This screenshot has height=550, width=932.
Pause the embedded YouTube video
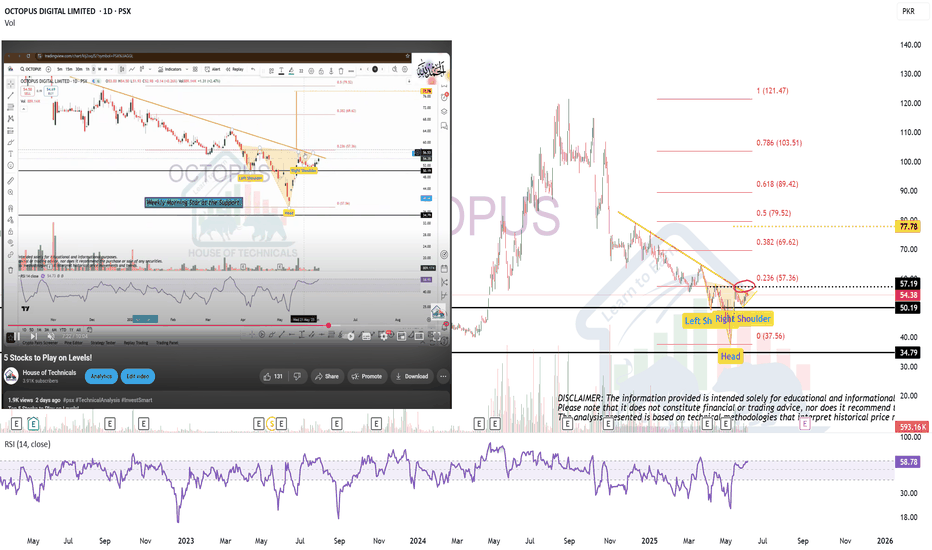(17, 337)
